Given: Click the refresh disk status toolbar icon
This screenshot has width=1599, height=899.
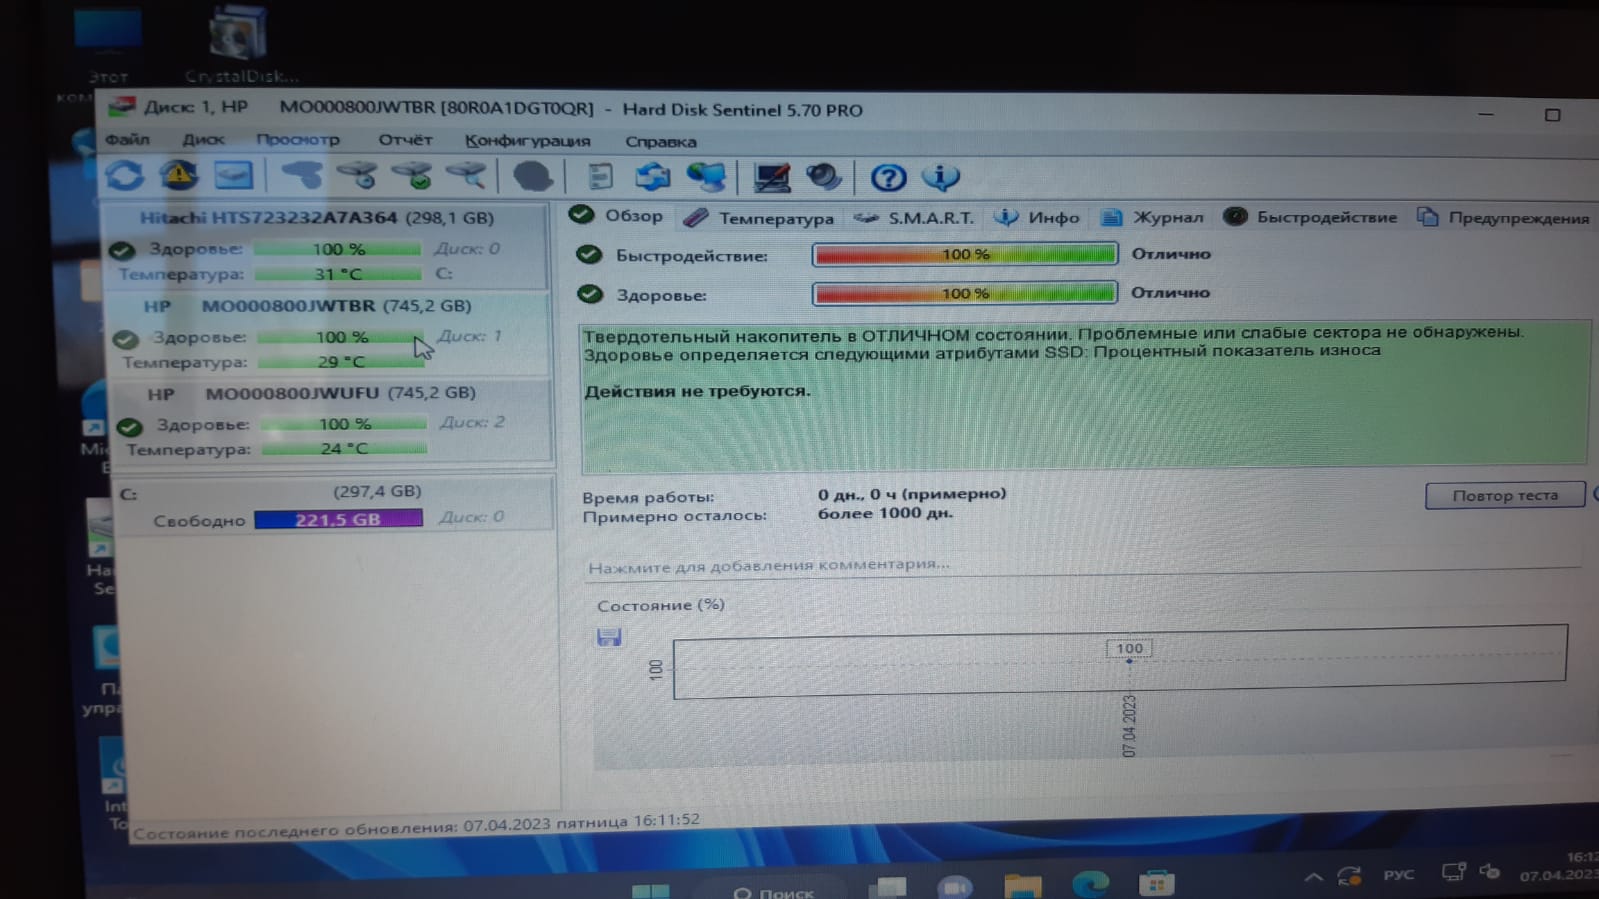Looking at the screenshot, I should click(x=125, y=175).
